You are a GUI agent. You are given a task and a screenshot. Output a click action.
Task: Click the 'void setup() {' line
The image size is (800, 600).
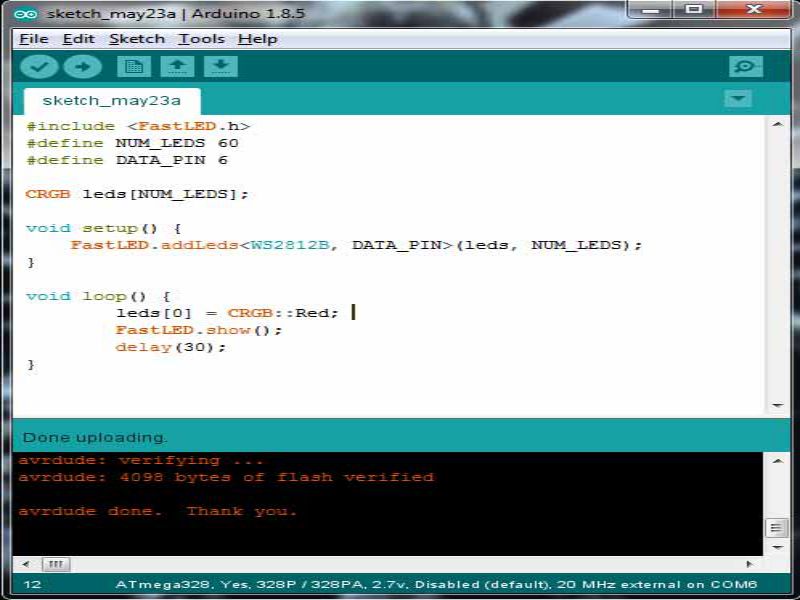[104, 228]
